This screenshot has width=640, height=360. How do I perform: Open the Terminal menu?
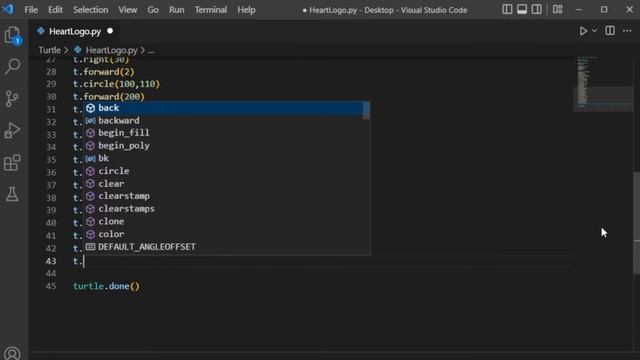click(x=211, y=9)
